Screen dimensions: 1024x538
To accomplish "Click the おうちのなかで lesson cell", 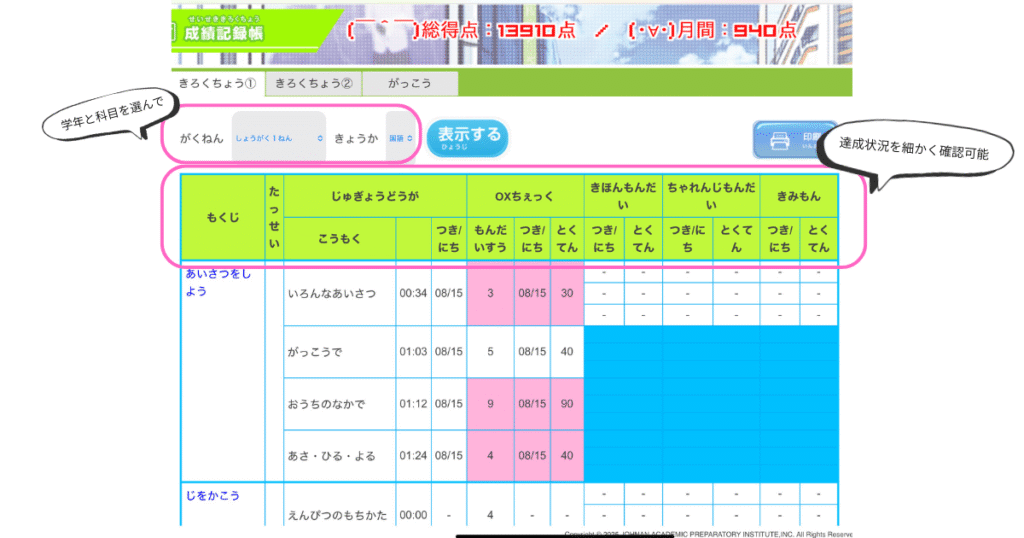I will pyautogui.click(x=339, y=404).
